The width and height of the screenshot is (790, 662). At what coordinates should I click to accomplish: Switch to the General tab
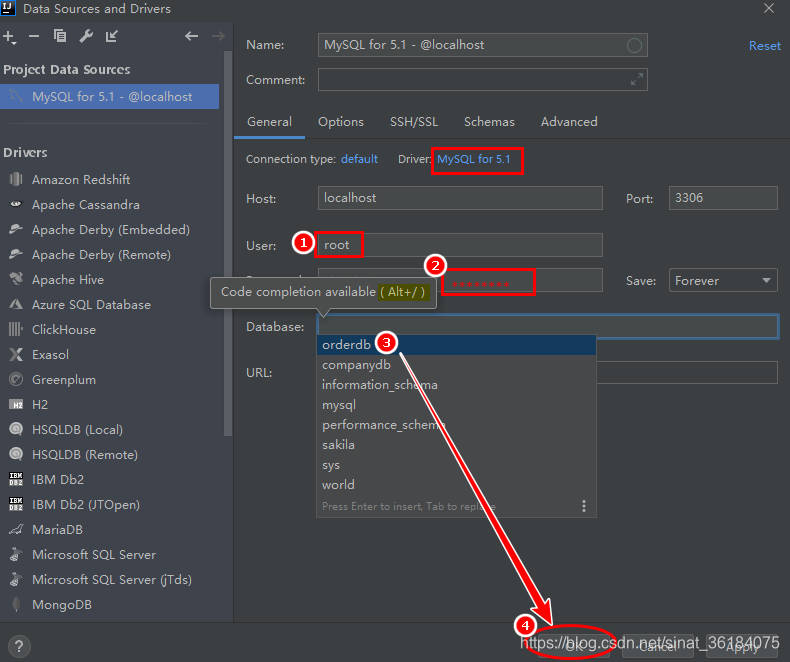(270, 122)
